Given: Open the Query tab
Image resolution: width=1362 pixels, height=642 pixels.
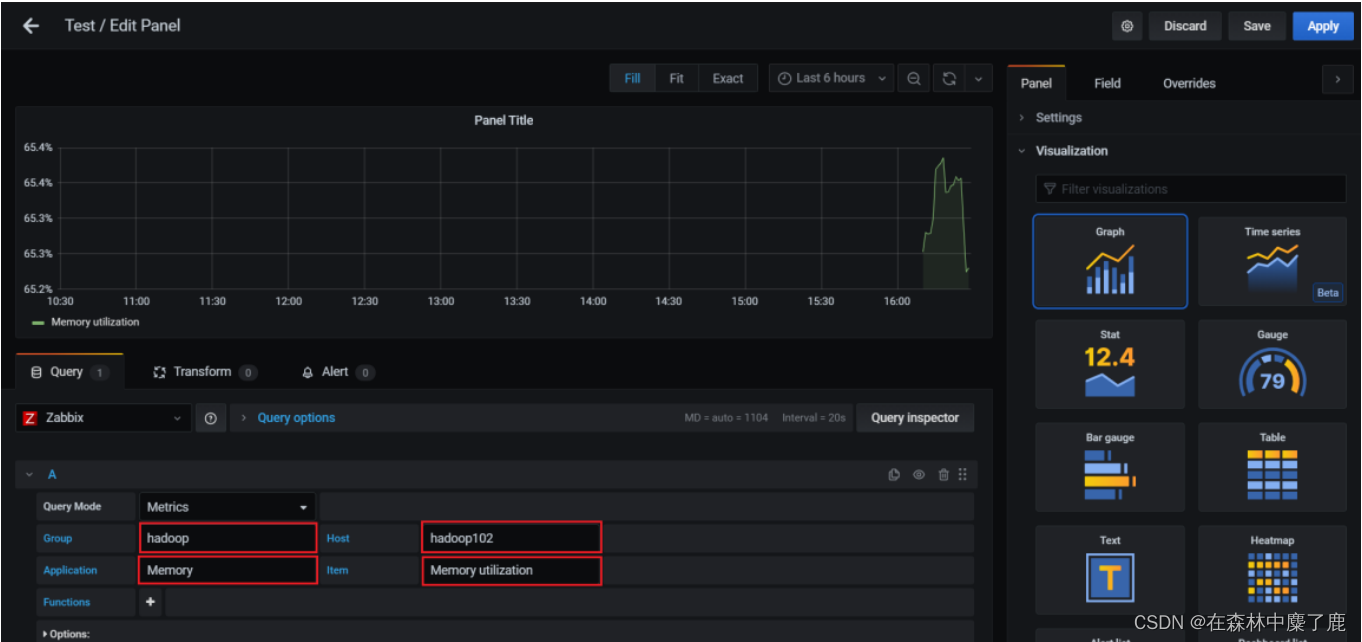Looking at the screenshot, I should [69, 372].
